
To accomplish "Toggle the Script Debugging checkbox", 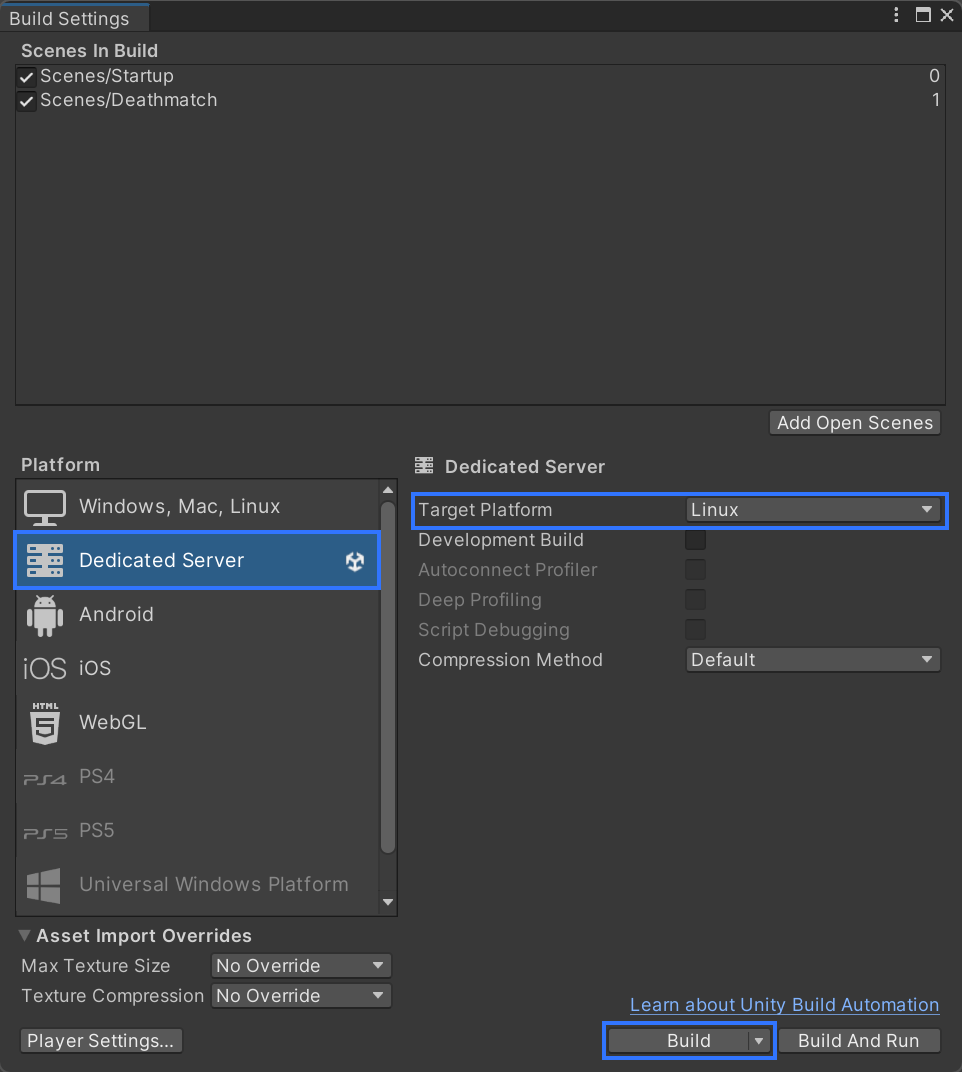I will (695, 630).
